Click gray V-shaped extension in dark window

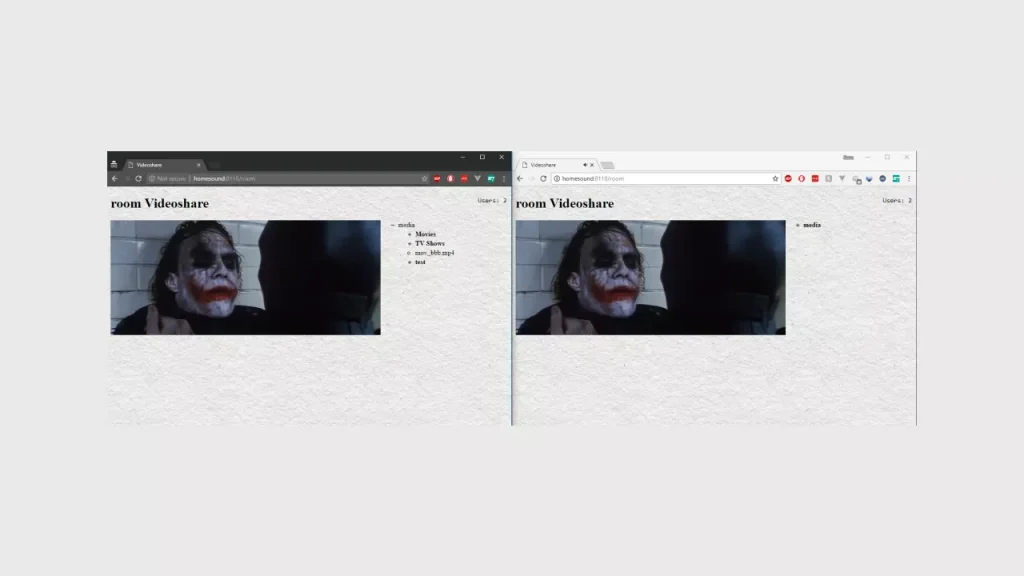(x=477, y=178)
